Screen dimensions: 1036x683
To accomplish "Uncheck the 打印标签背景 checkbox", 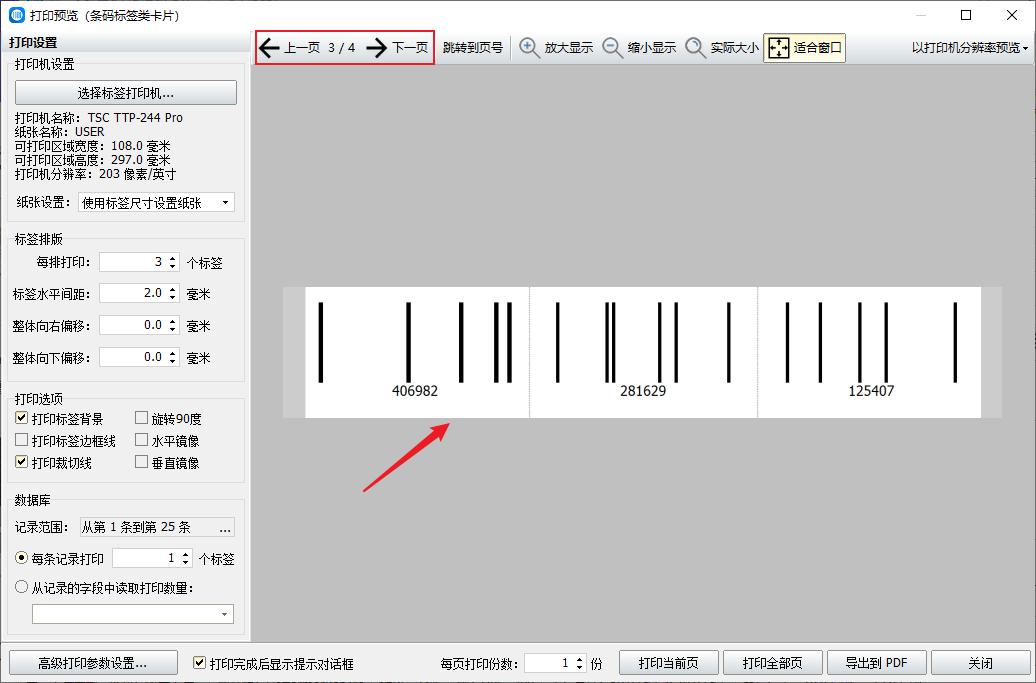I will (21, 417).
